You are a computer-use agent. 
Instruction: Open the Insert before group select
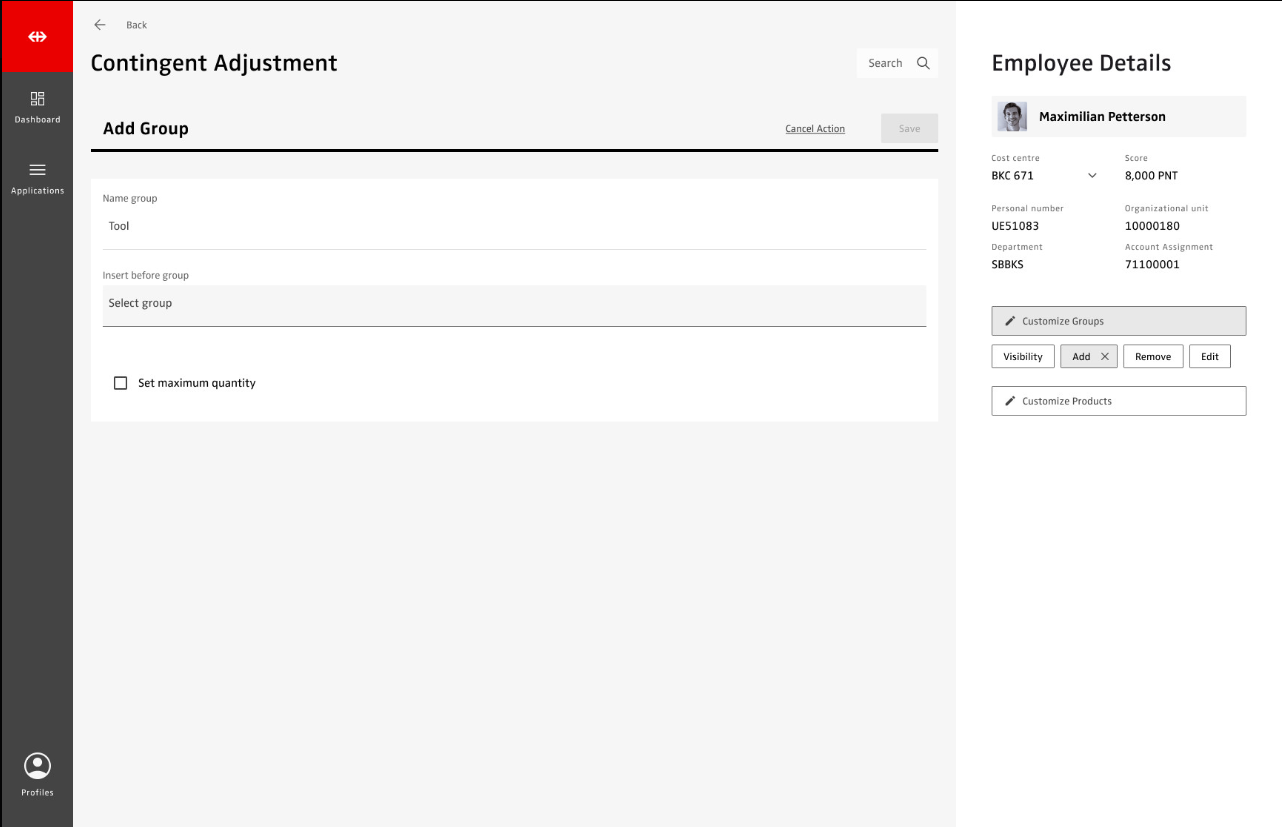click(x=514, y=304)
